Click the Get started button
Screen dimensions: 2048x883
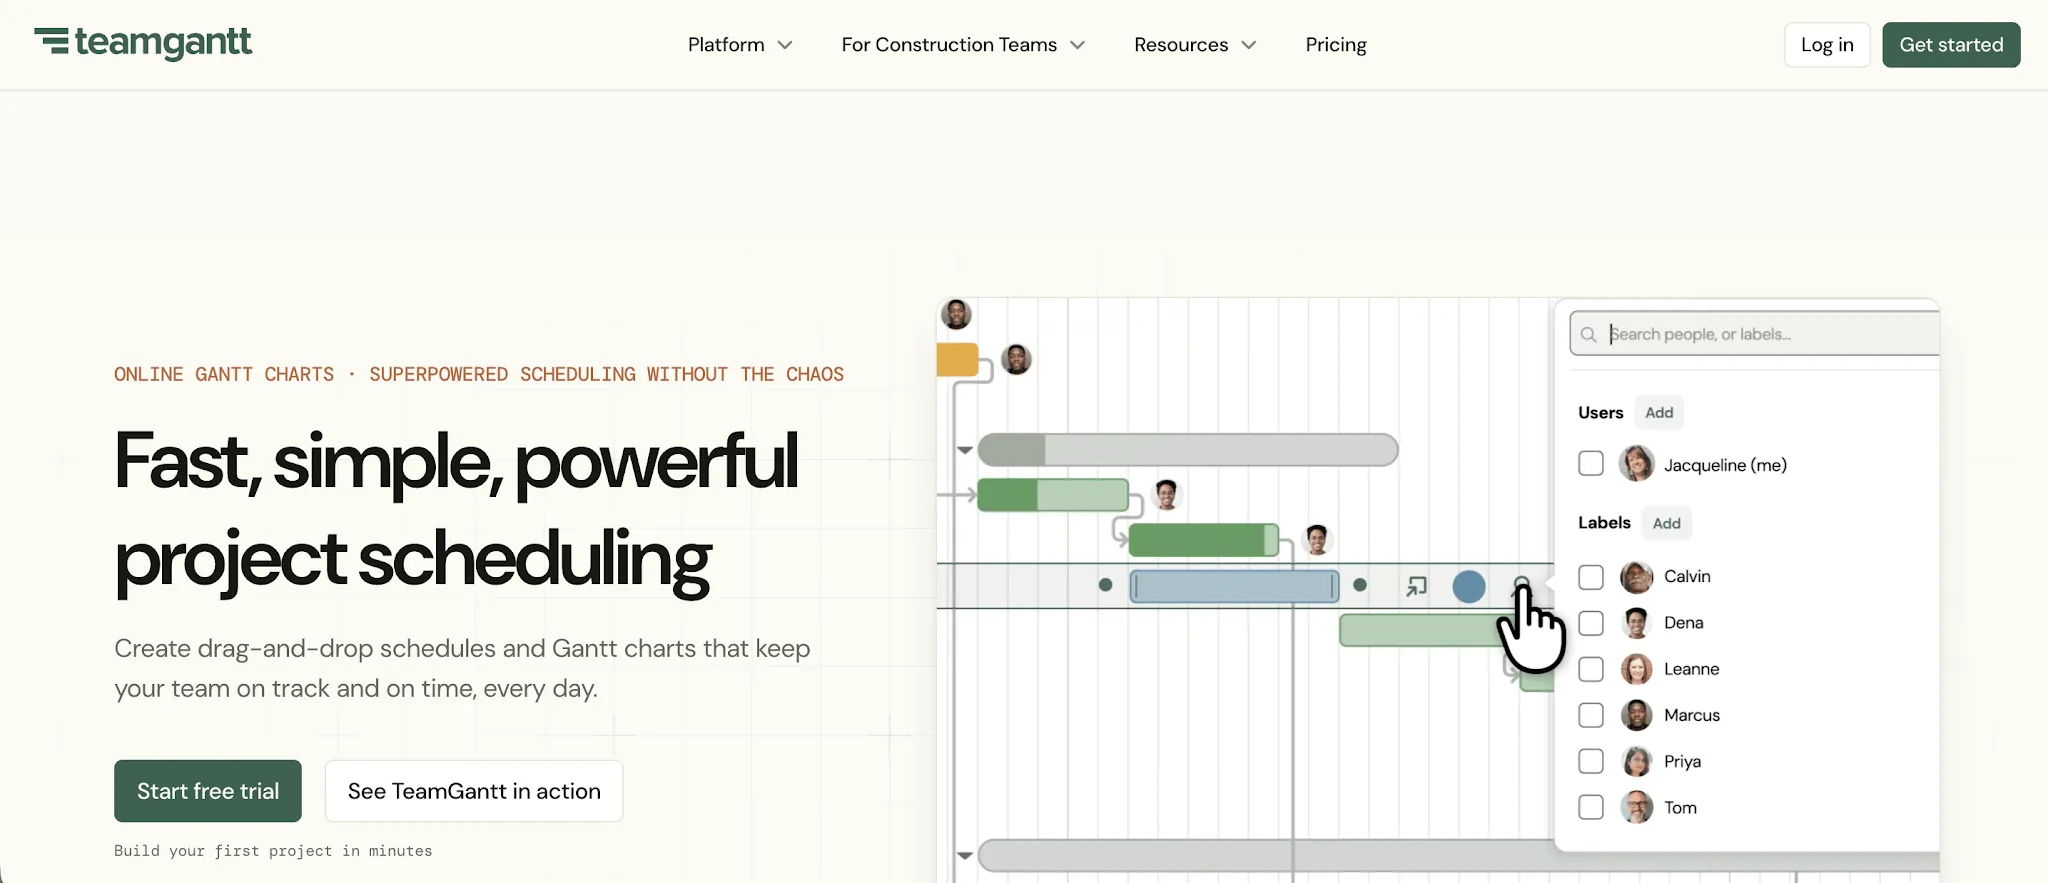coord(1951,45)
